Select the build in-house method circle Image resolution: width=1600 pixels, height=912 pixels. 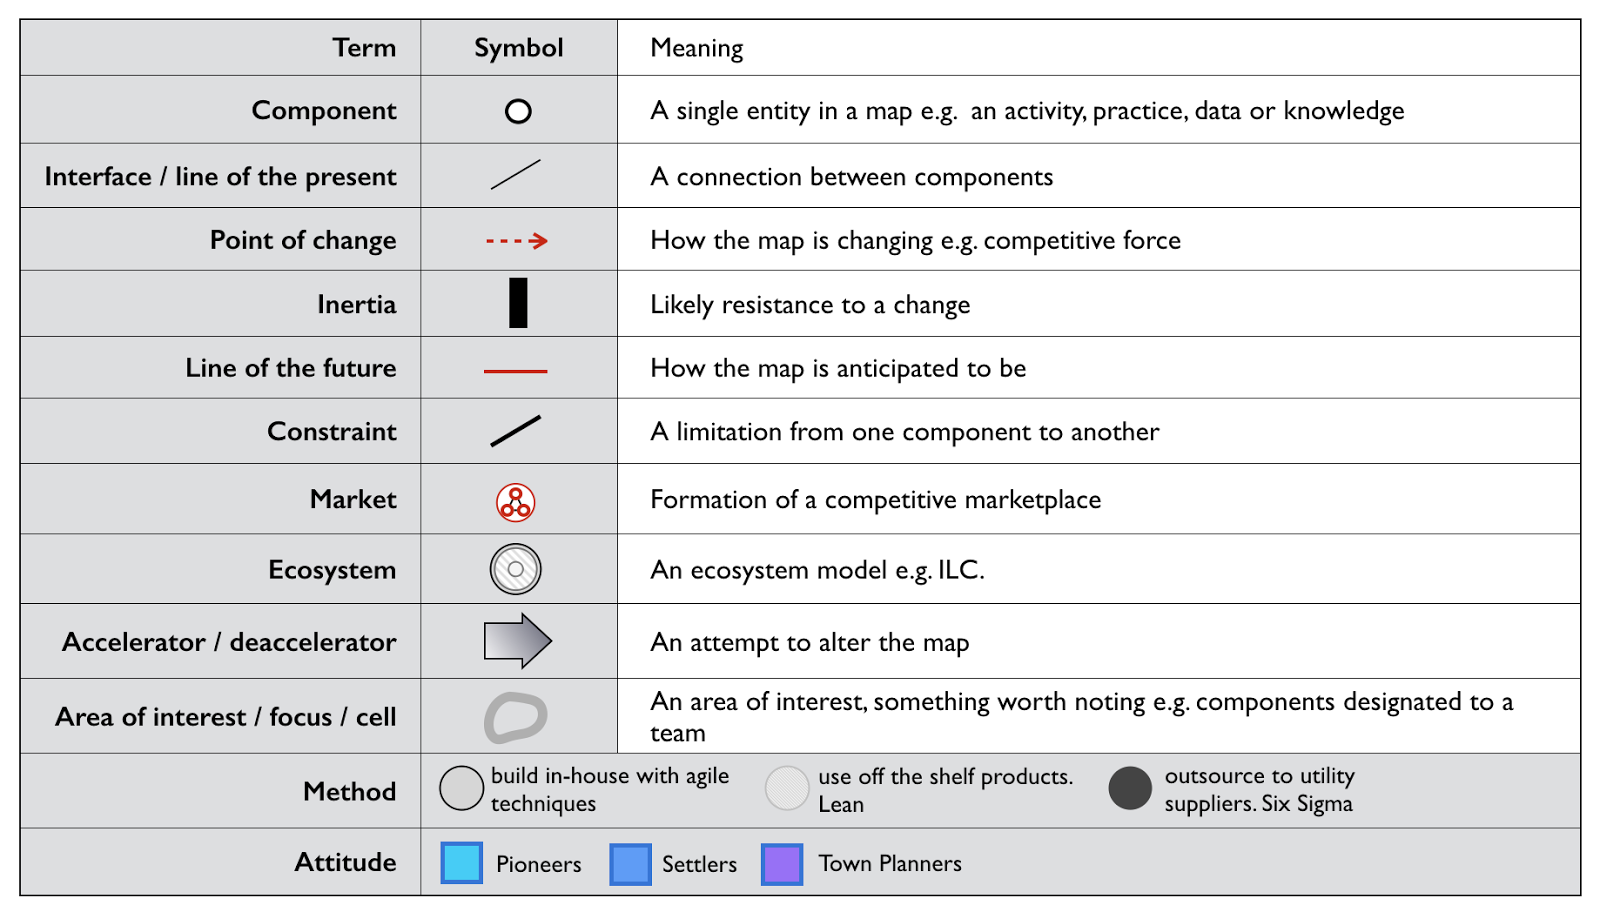[462, 788]
